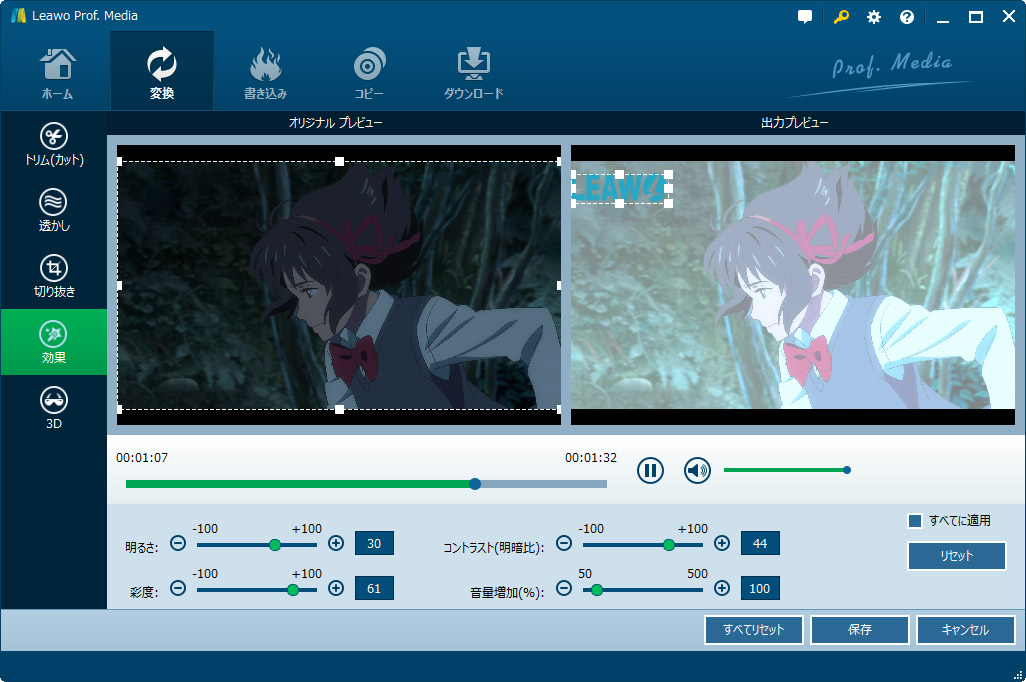
Task: Click the すべてリセット reset-all button
Action: [x=754, y=630]
